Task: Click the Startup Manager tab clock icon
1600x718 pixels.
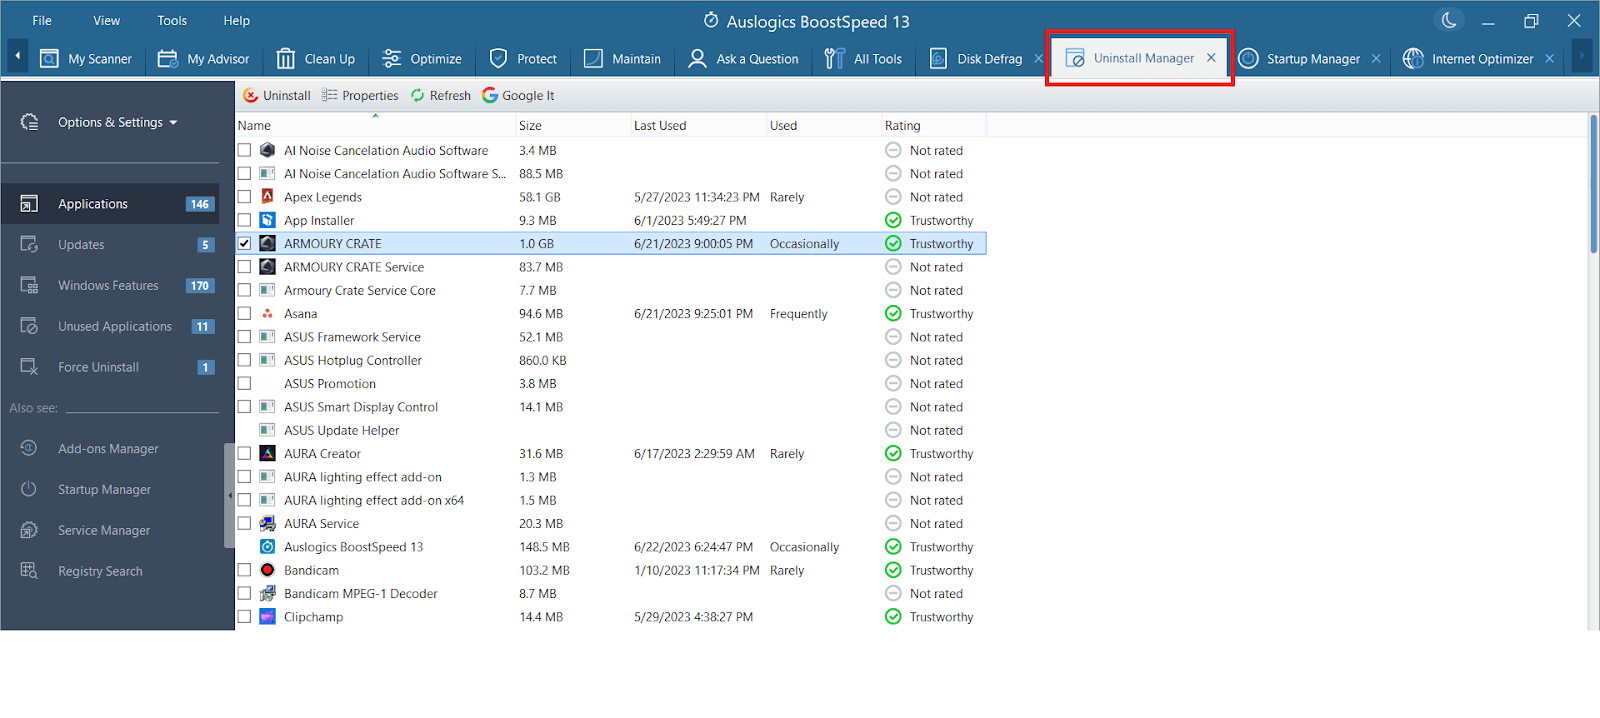Action: tap(1248, 59)
